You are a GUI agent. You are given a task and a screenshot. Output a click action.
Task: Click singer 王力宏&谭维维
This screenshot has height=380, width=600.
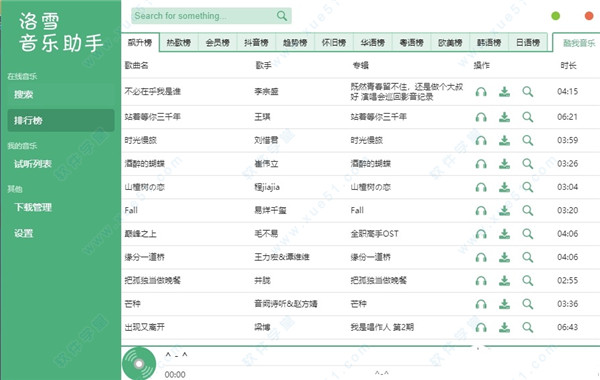[282, 257]
